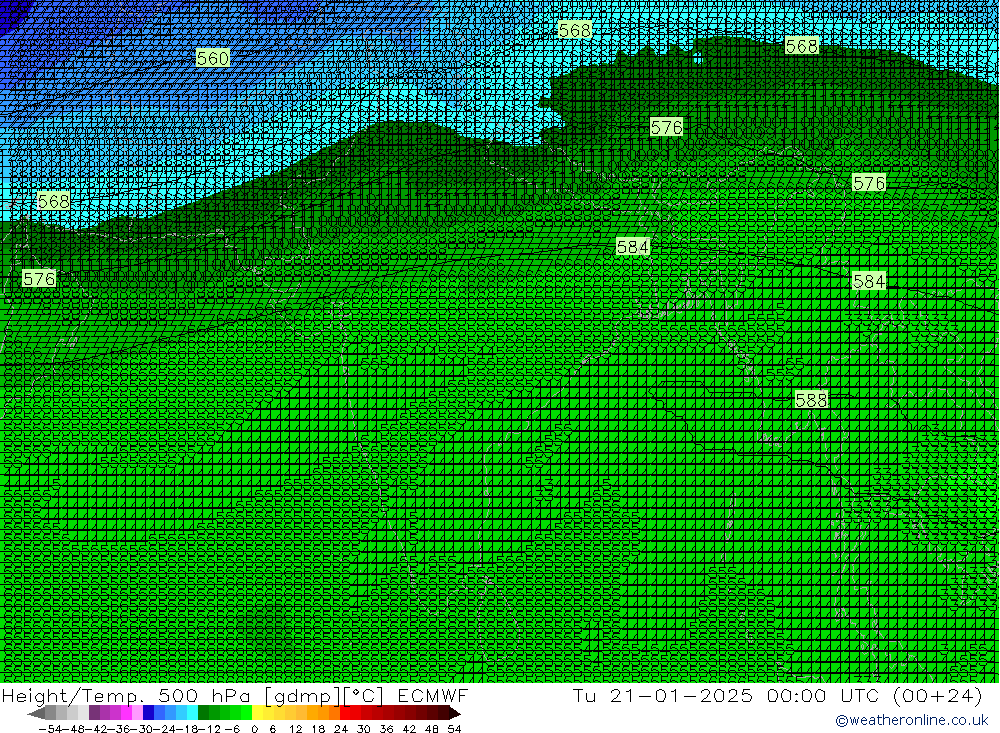Screen dimensions: 1000x733
Task: Click the '(00+24)' forecast step text
Action: coord(938,695)
